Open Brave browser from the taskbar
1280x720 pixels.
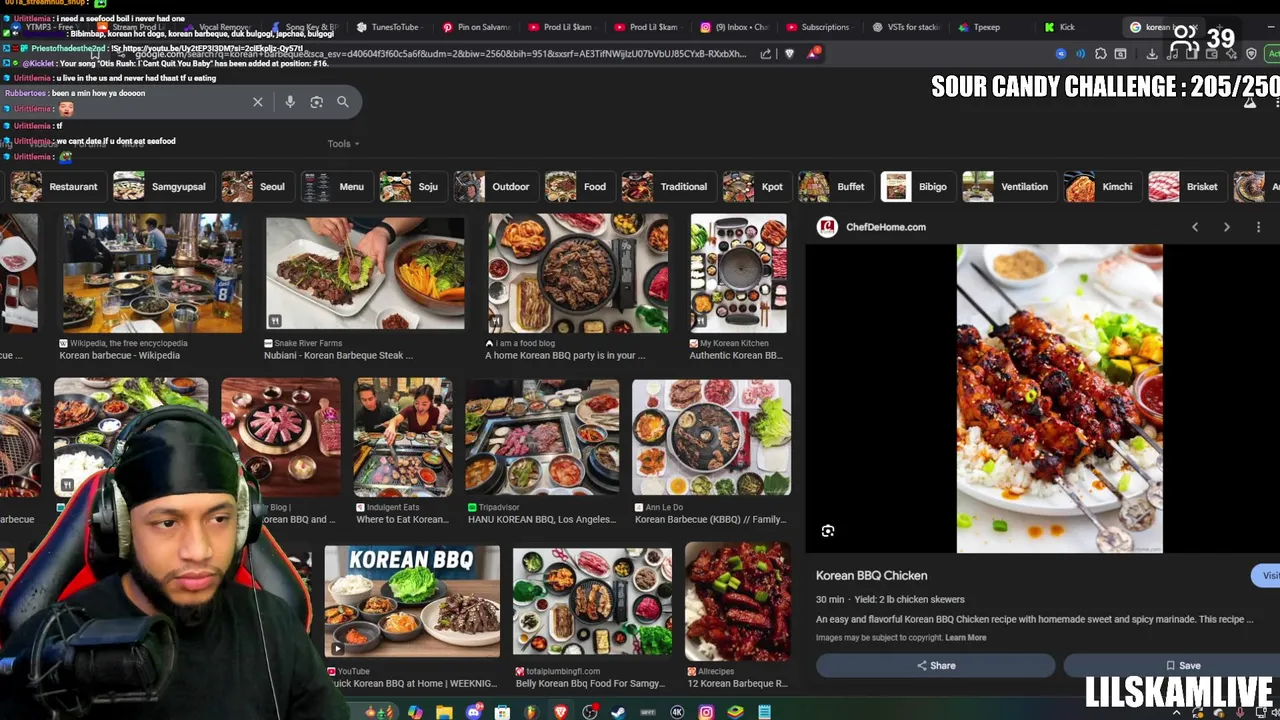[x=561, y=712]
